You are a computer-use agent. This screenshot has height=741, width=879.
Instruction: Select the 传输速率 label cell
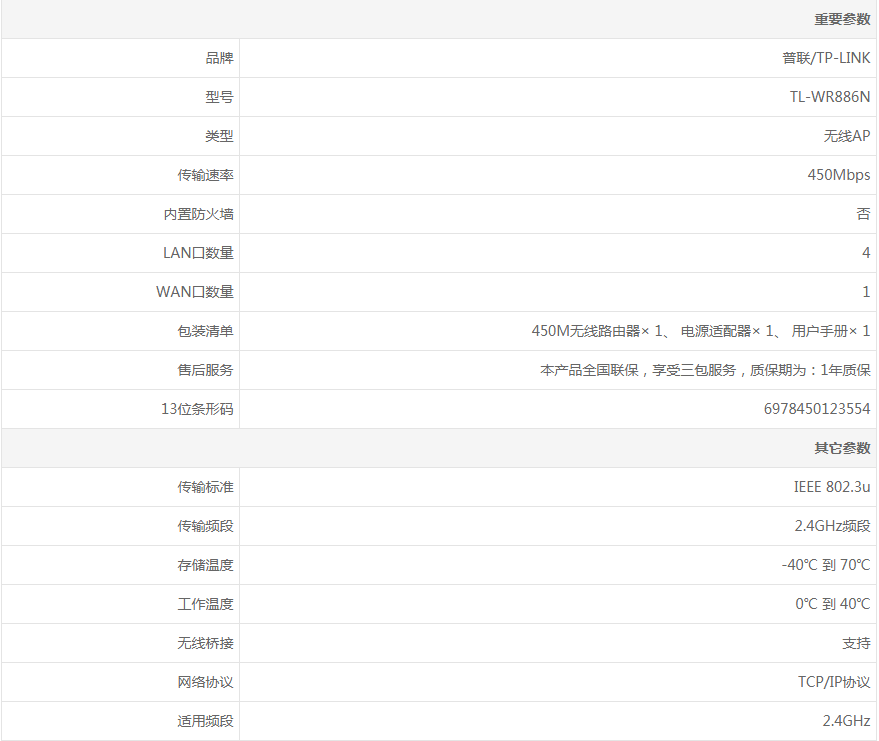[121, 175]
